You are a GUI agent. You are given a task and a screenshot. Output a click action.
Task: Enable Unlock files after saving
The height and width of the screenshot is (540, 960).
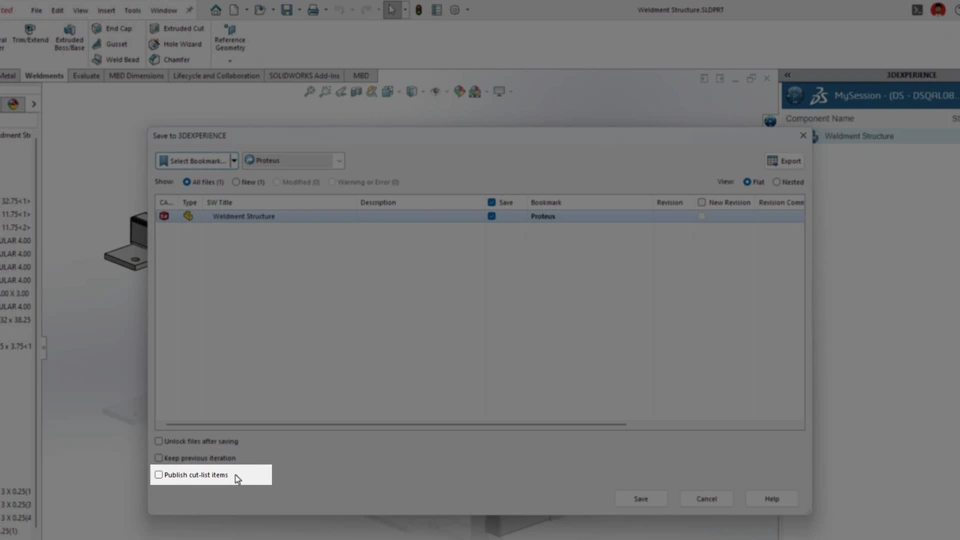point(159,441)
